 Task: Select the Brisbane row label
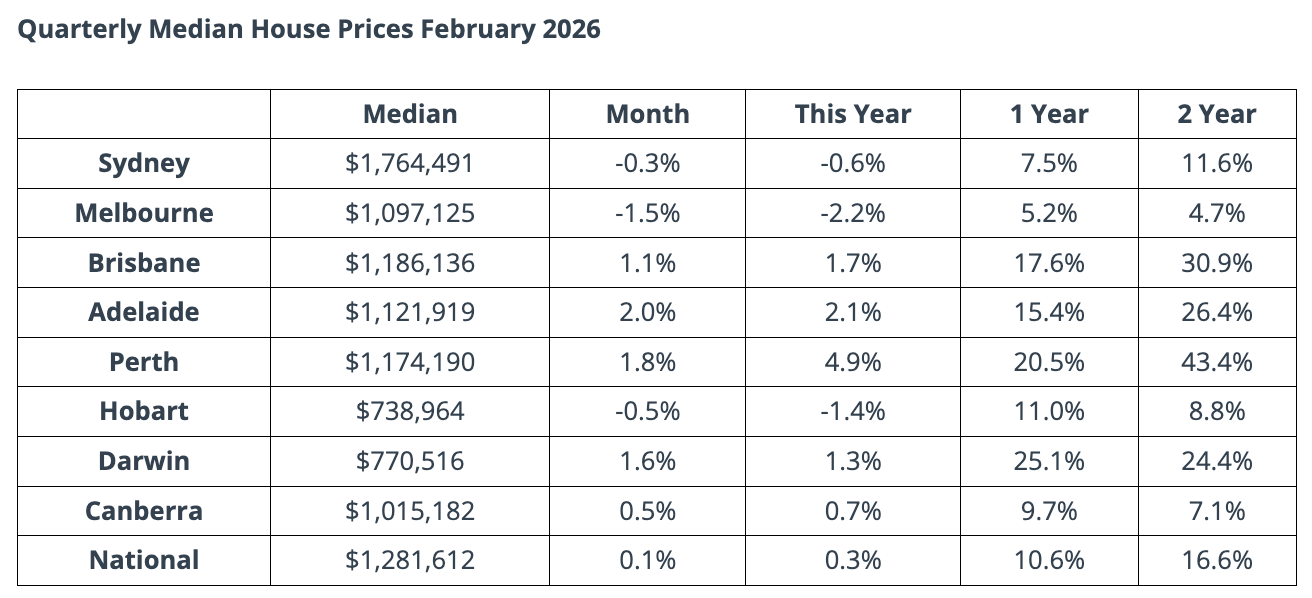point(144,263)
